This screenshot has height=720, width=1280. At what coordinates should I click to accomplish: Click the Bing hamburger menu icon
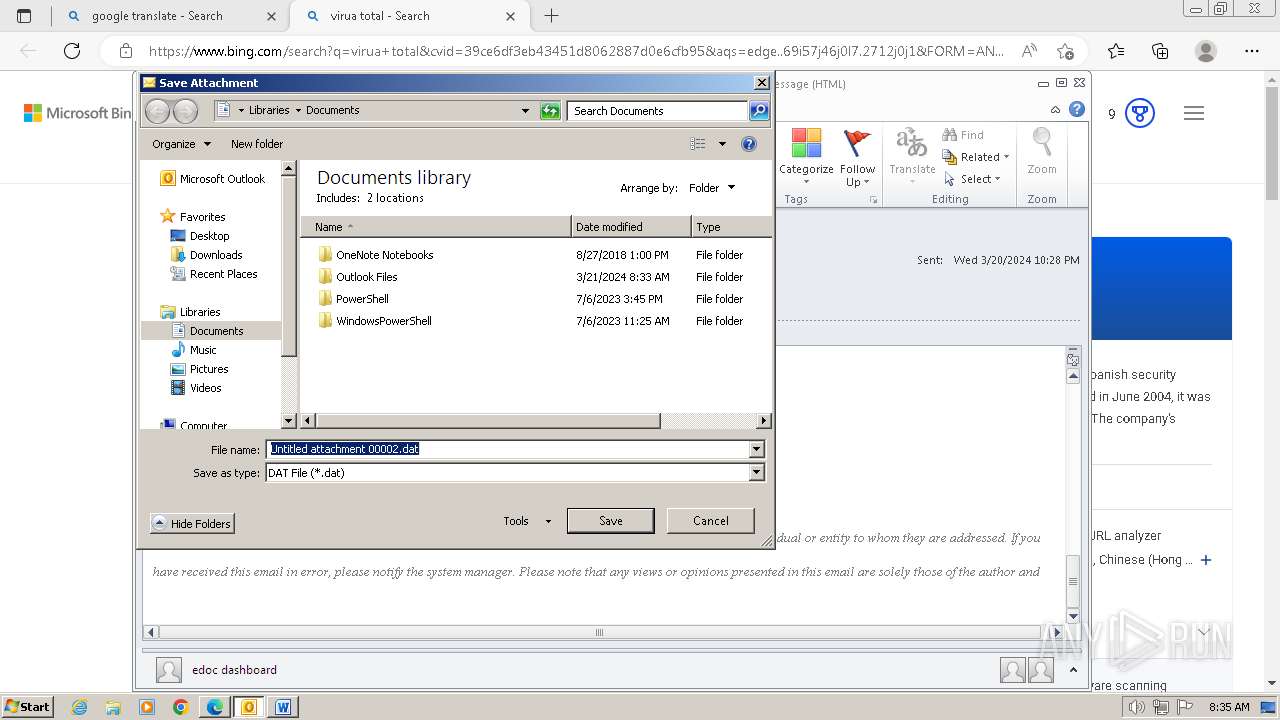point(1194,114)
